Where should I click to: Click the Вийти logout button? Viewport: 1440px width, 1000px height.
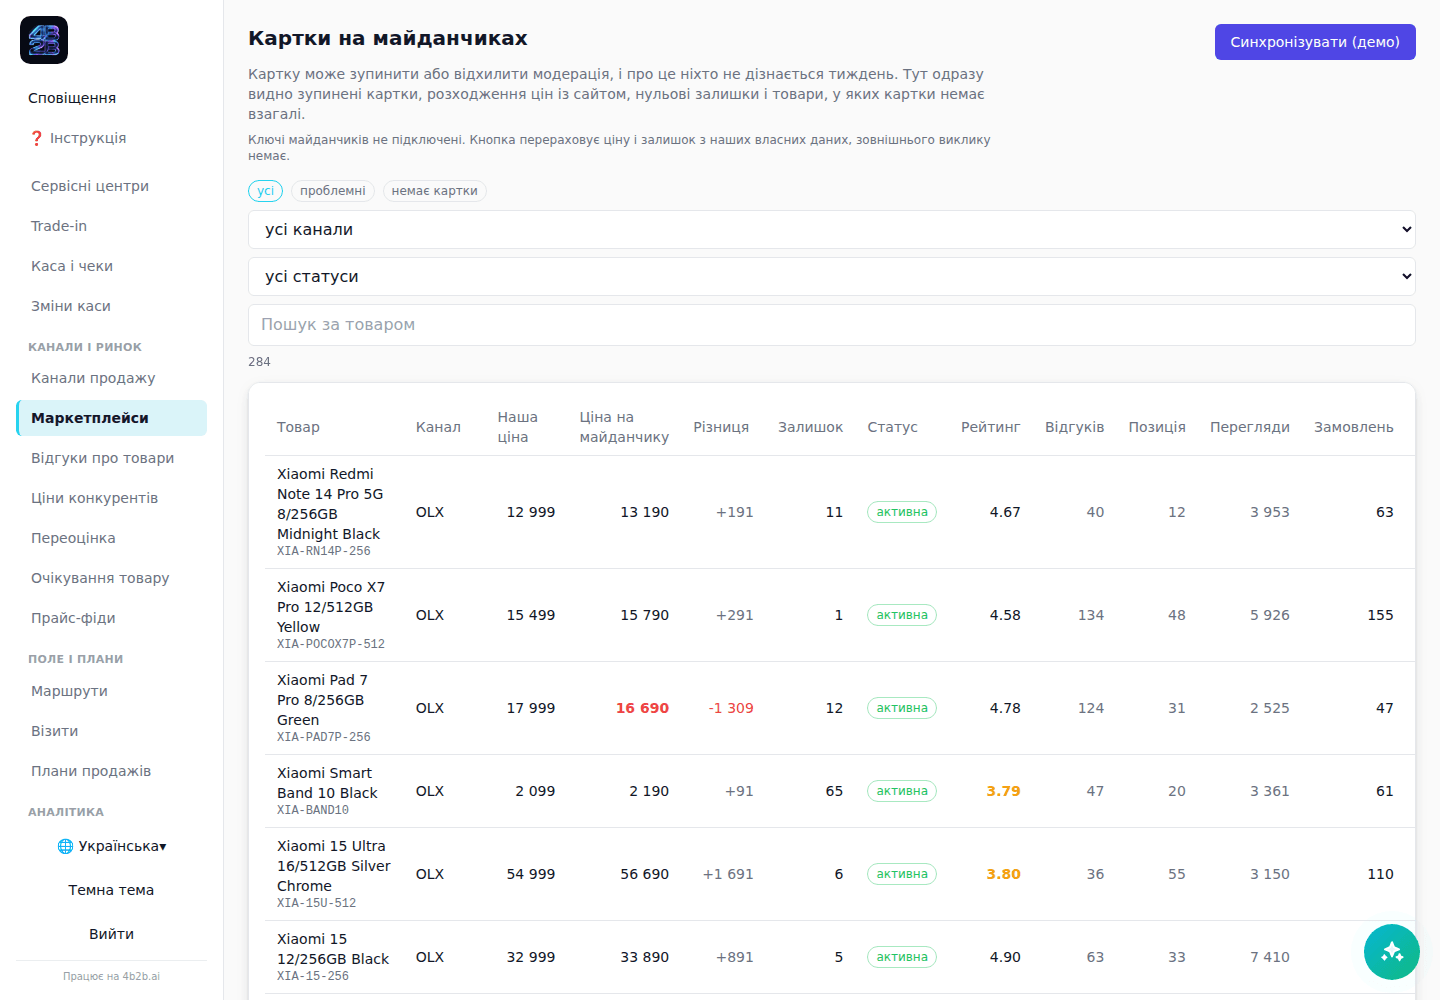coord(111,934)
